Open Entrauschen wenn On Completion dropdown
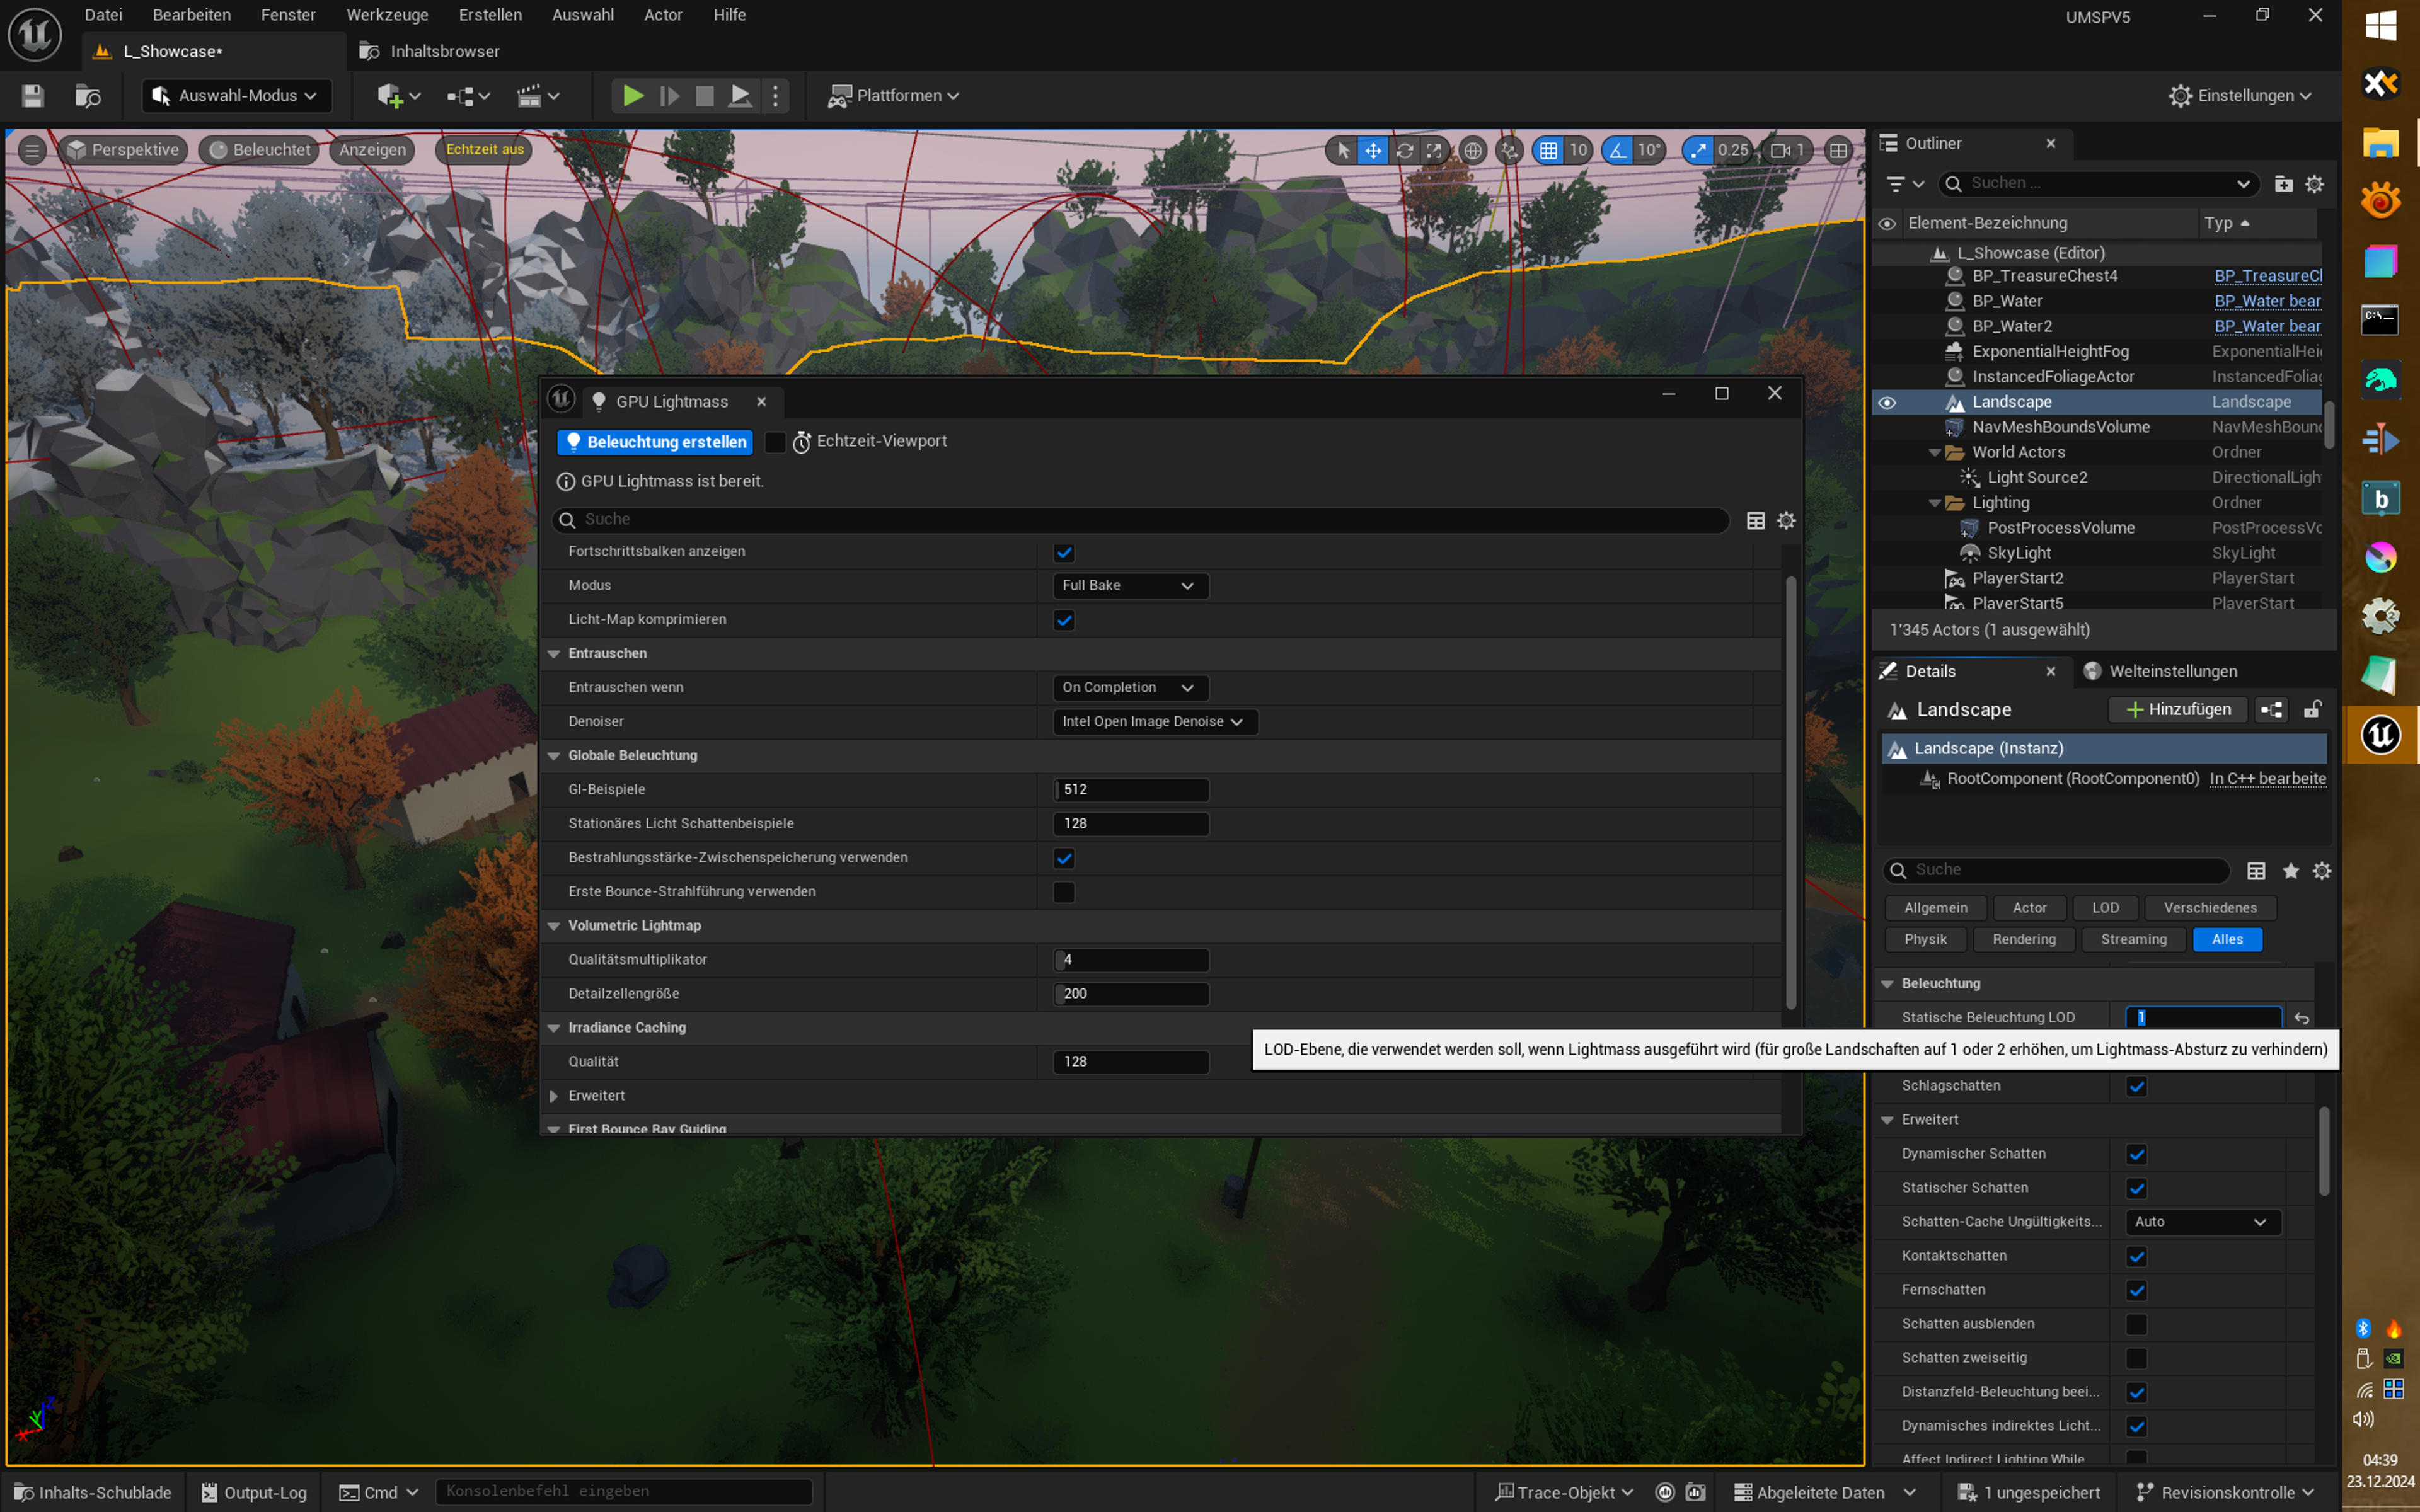 click(1130, 688)
